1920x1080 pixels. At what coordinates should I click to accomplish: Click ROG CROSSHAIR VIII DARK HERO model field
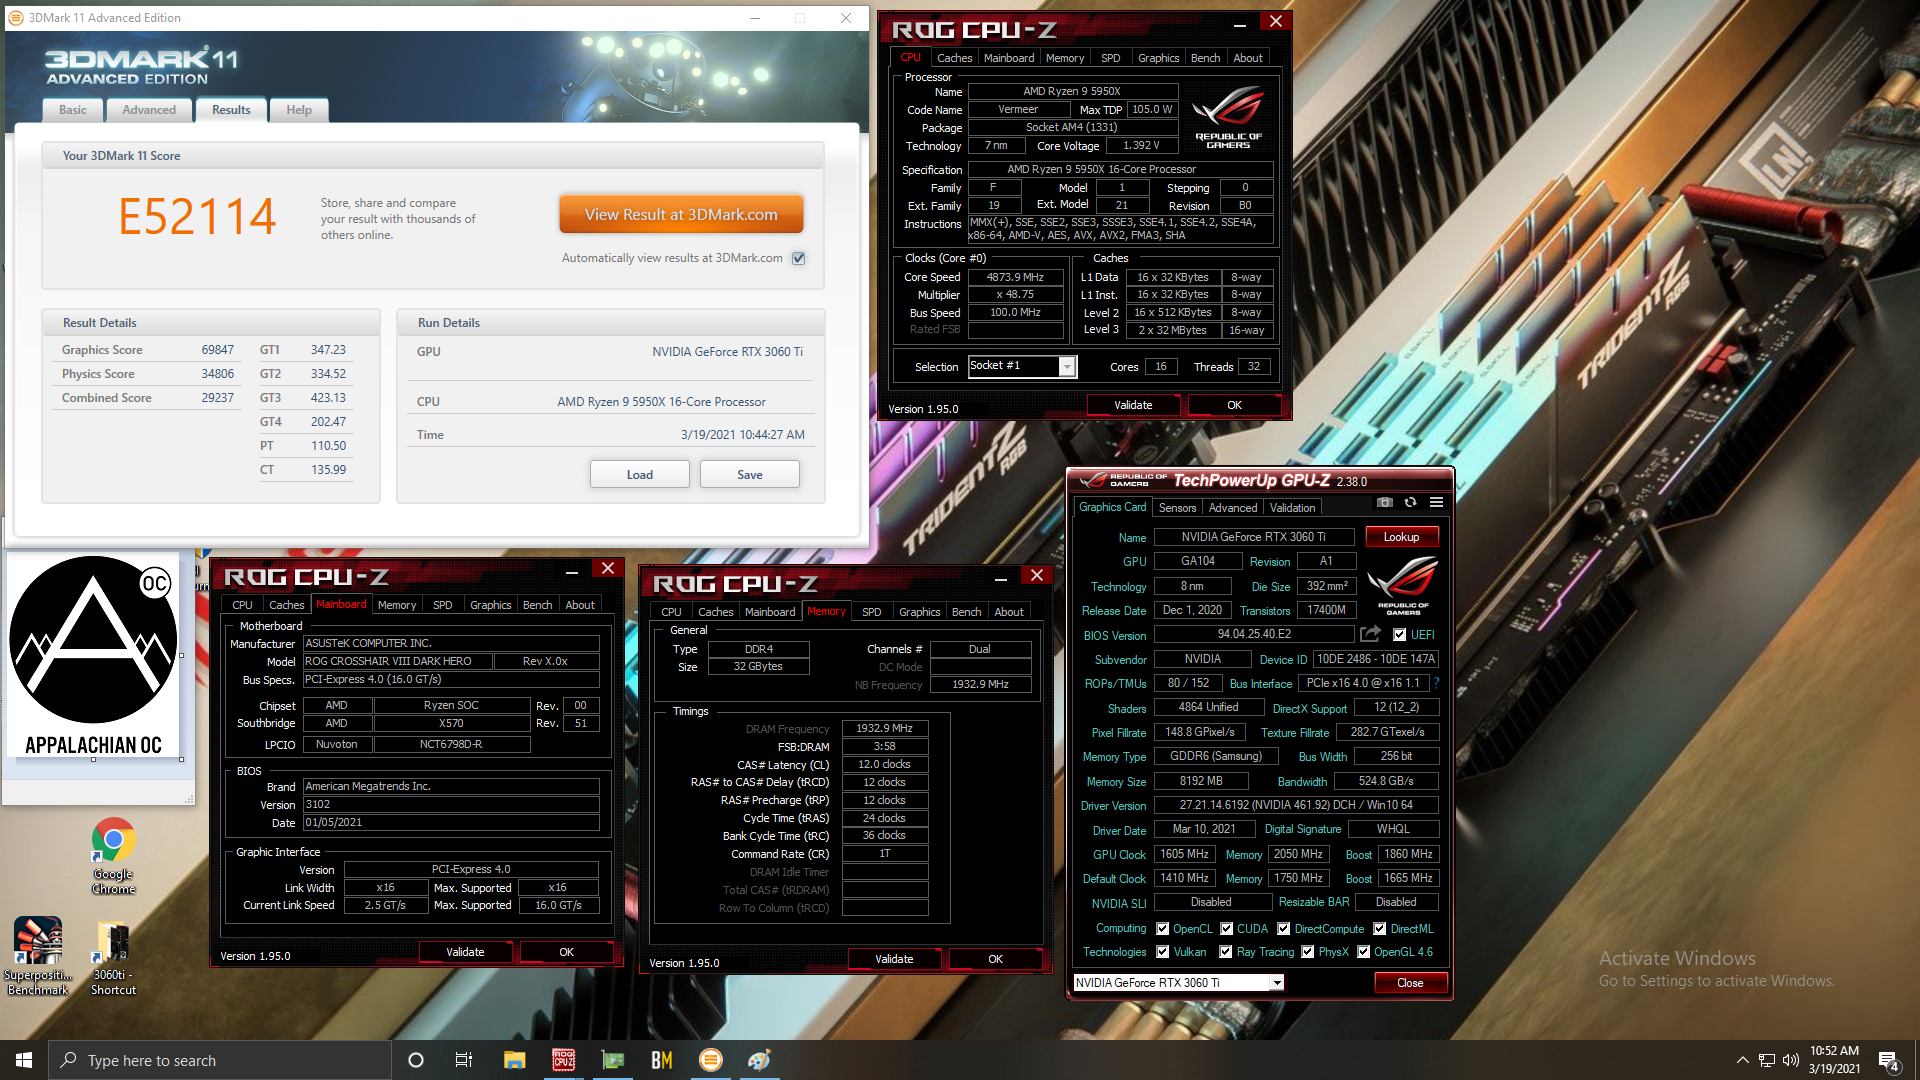tap(397, 661)
